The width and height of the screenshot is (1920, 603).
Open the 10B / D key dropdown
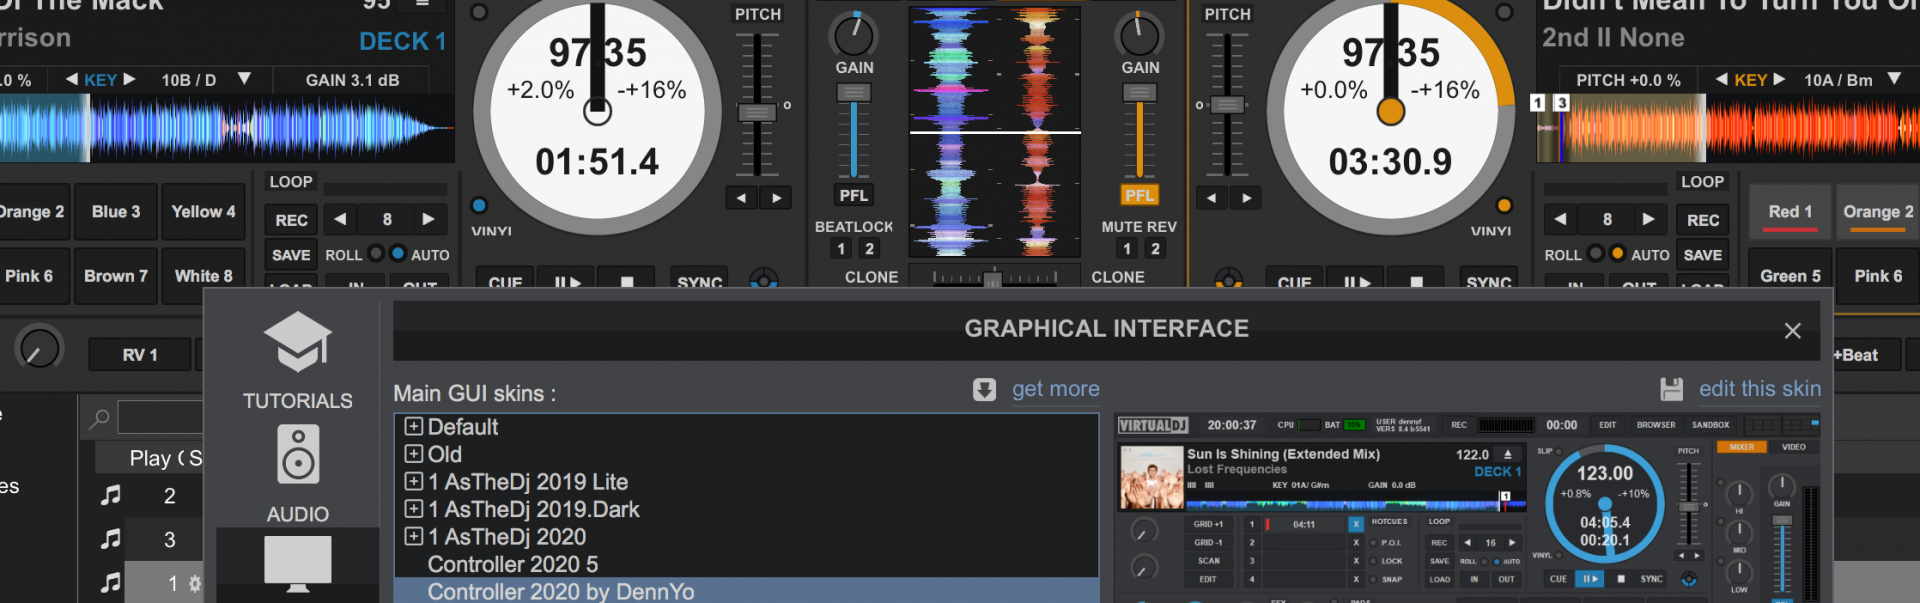244,79
